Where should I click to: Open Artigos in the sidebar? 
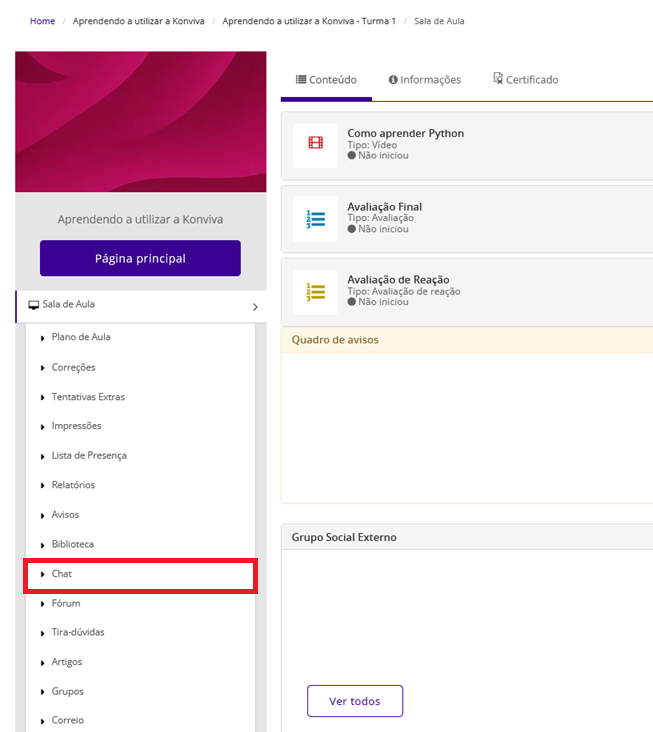pos(66,662)
